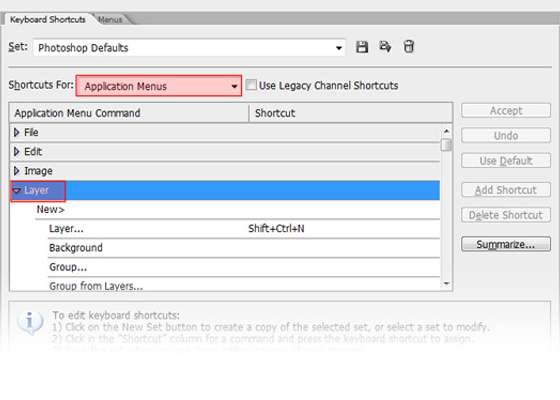Click scroll down arrow of command list
This screenshot has height=400, width=560.
pos(446,284)
